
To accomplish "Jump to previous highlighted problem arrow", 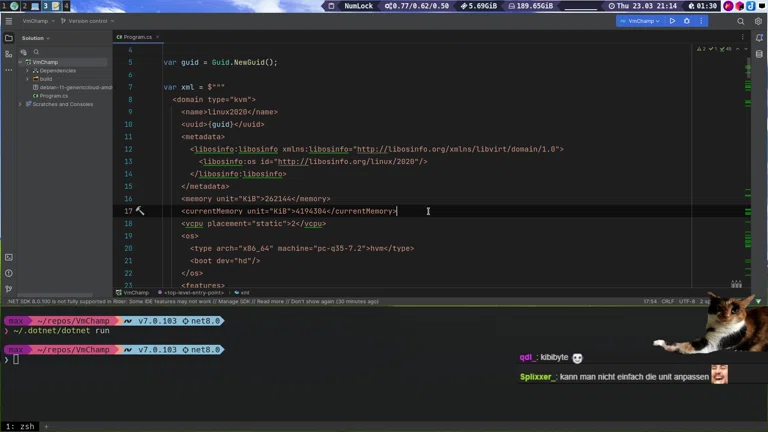I will (x=738, y=49).
